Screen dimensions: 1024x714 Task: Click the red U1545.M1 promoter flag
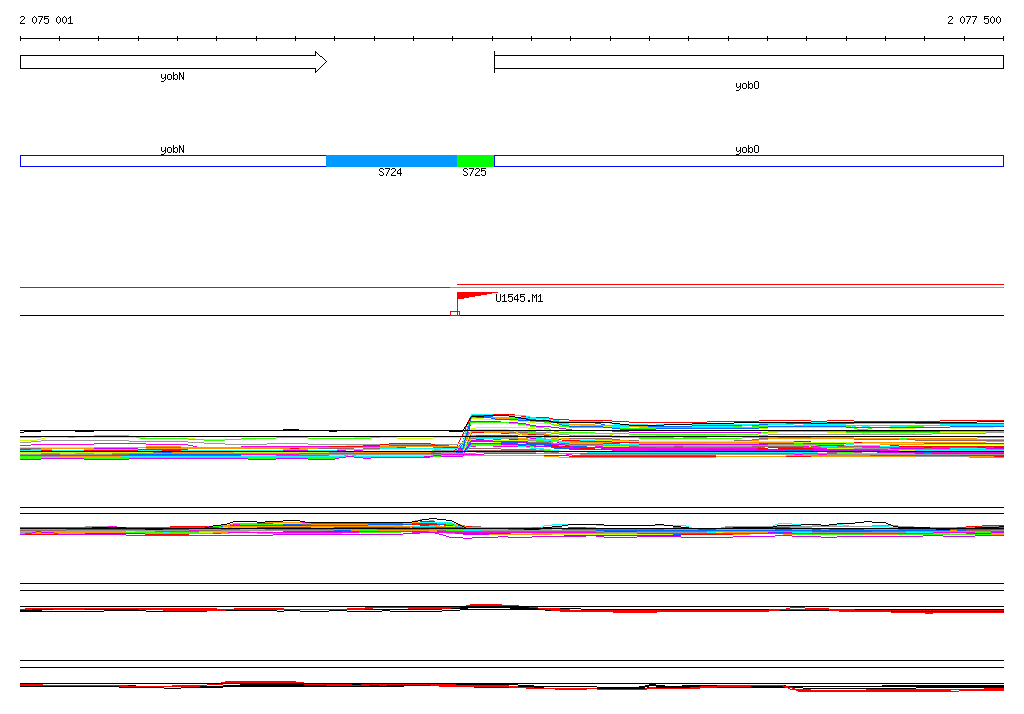472,296
